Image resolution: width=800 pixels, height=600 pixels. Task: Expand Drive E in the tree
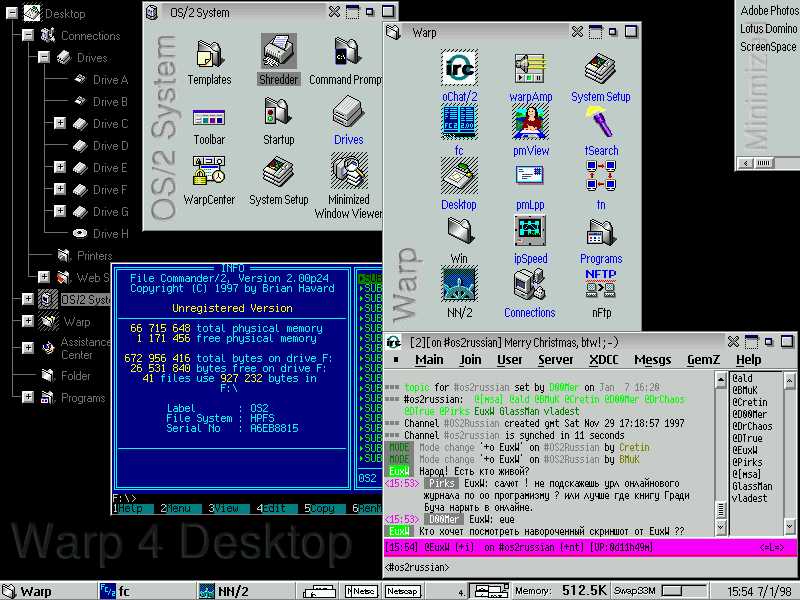tap(60, 167)
